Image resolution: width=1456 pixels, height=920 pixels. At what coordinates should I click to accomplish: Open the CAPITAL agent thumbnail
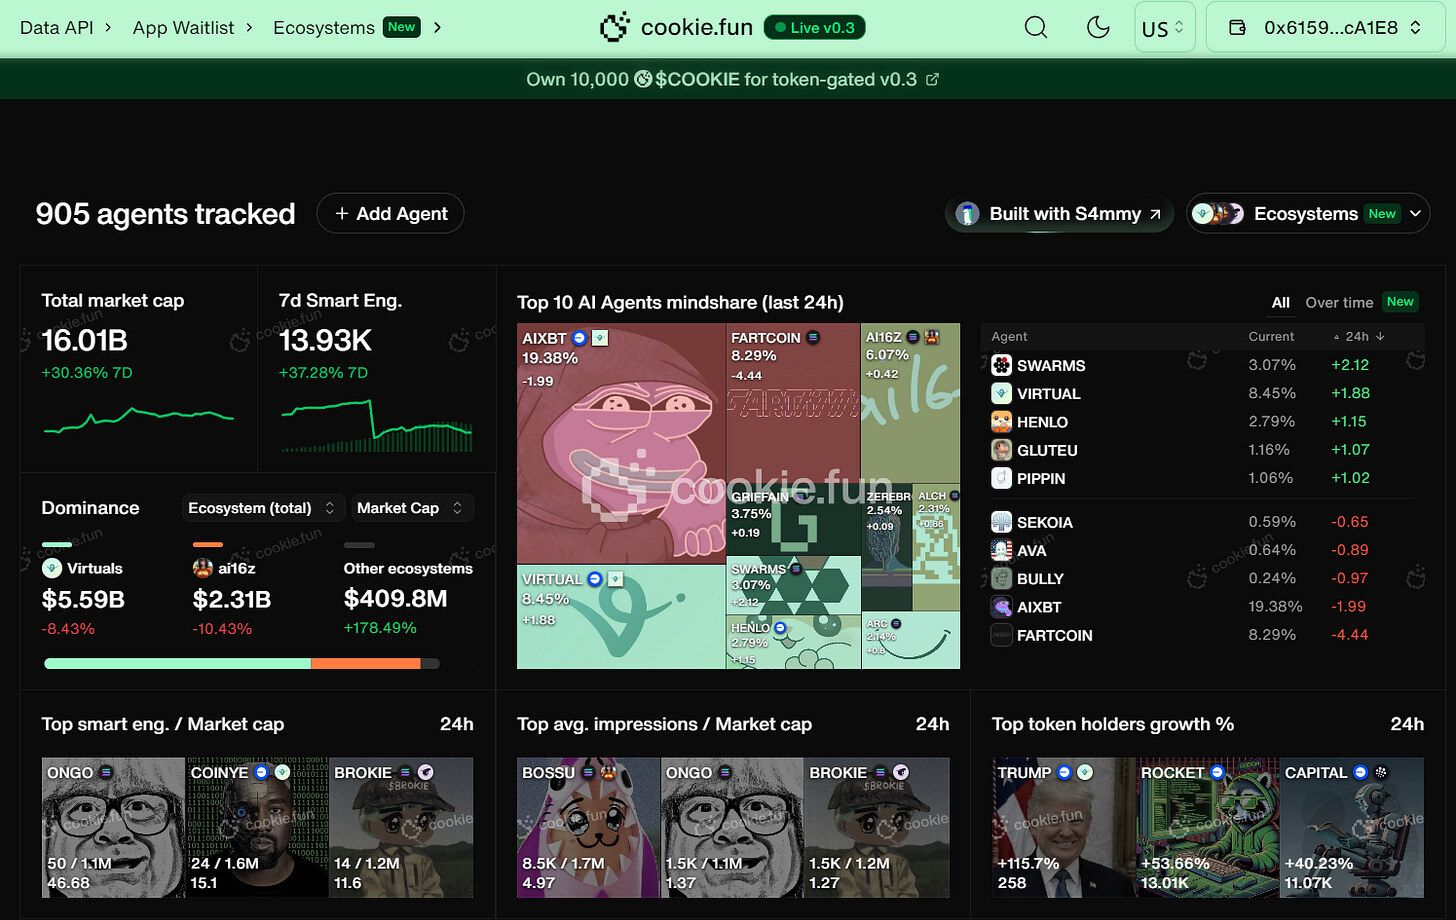(1352, 827)
